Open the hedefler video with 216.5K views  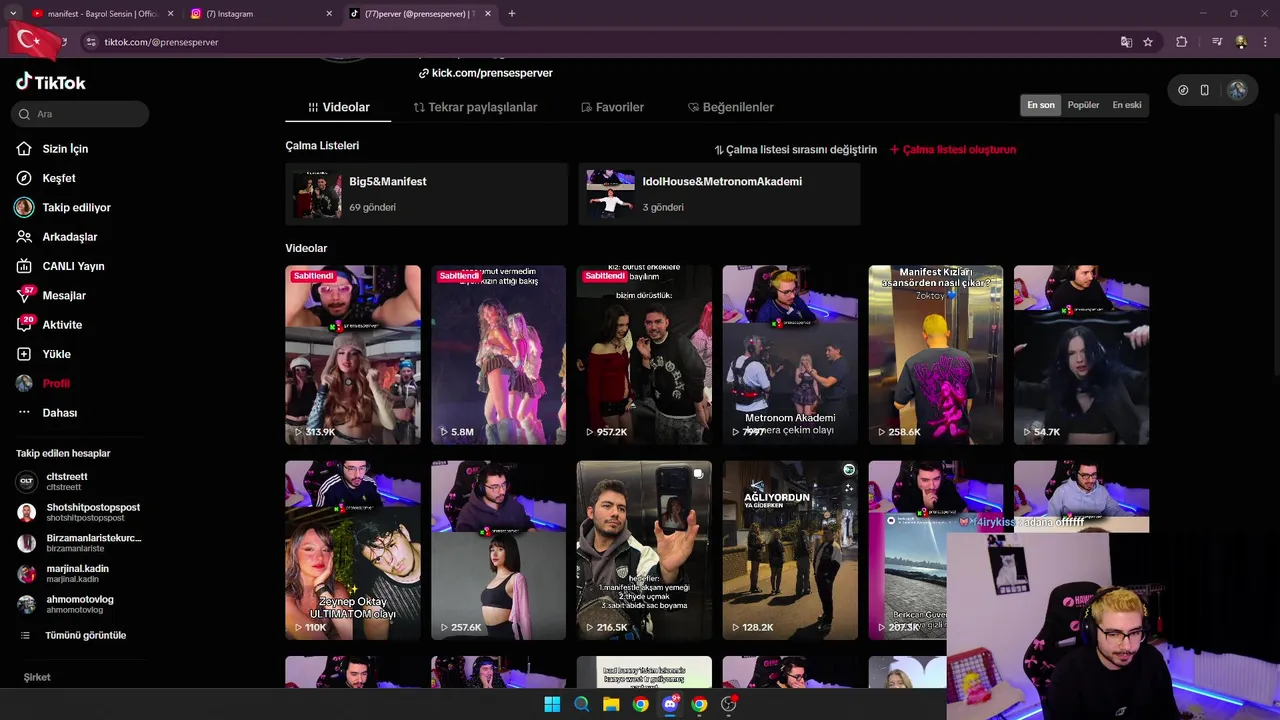644,550
